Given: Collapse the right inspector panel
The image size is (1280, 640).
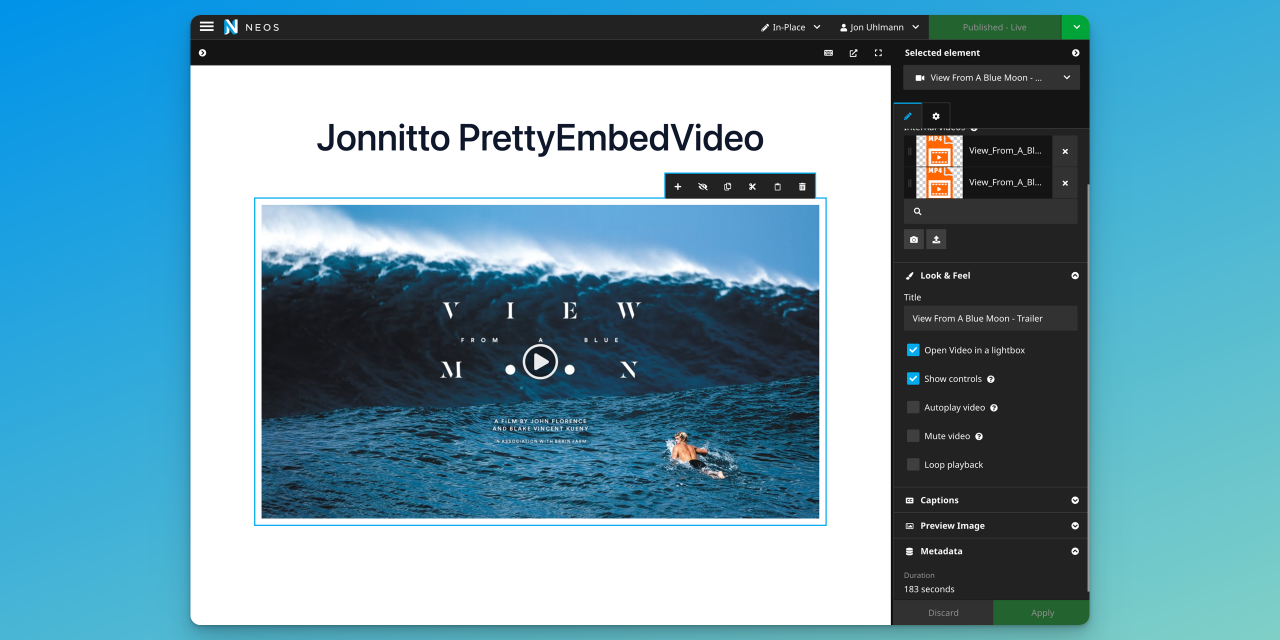Looking at the screenshot, I should point(1076,53).
